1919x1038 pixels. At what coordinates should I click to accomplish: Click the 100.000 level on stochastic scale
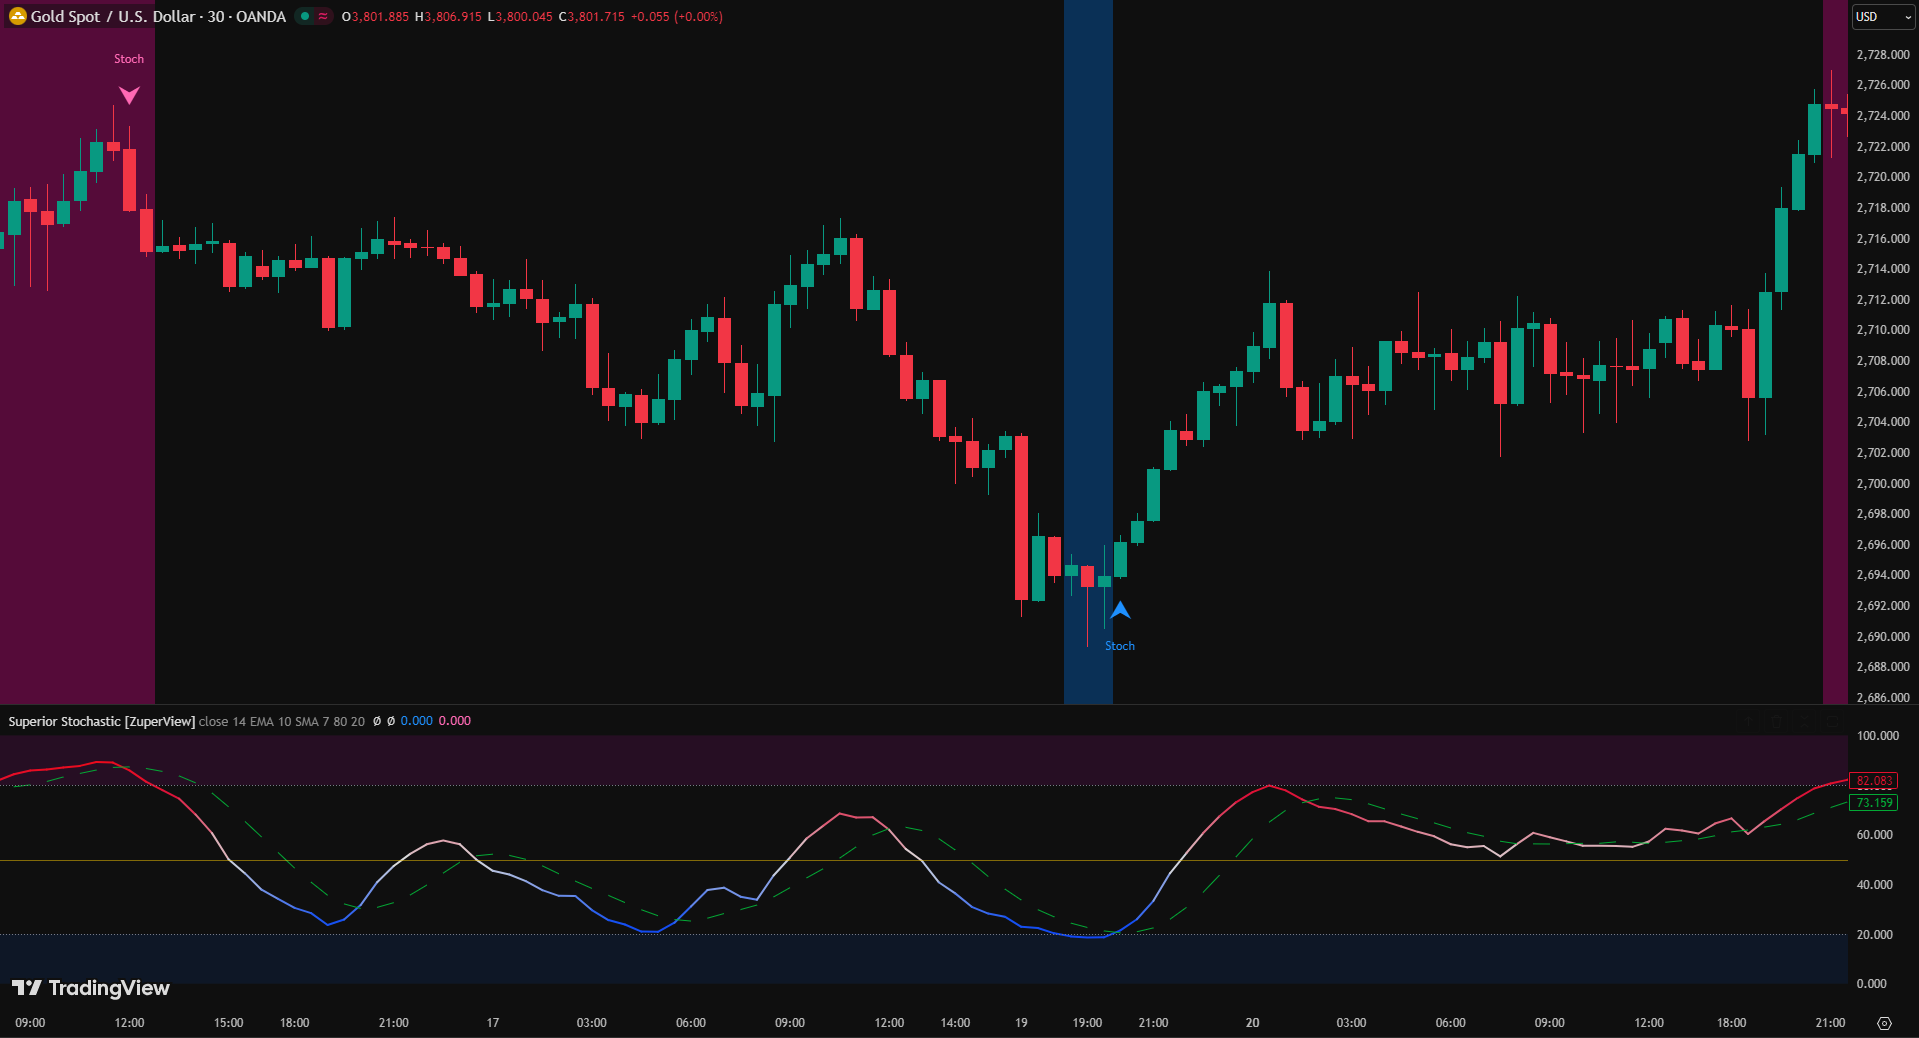pyautogui.click(x=1877, y=736)
